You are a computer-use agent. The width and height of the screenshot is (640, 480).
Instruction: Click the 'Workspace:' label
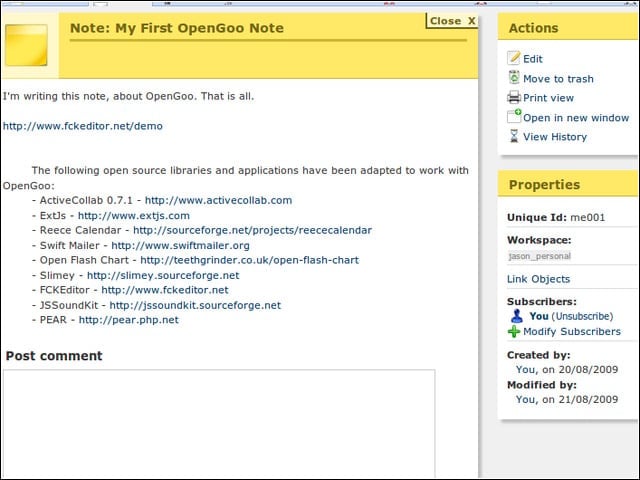pyautogui.click(x=539, y=240)
